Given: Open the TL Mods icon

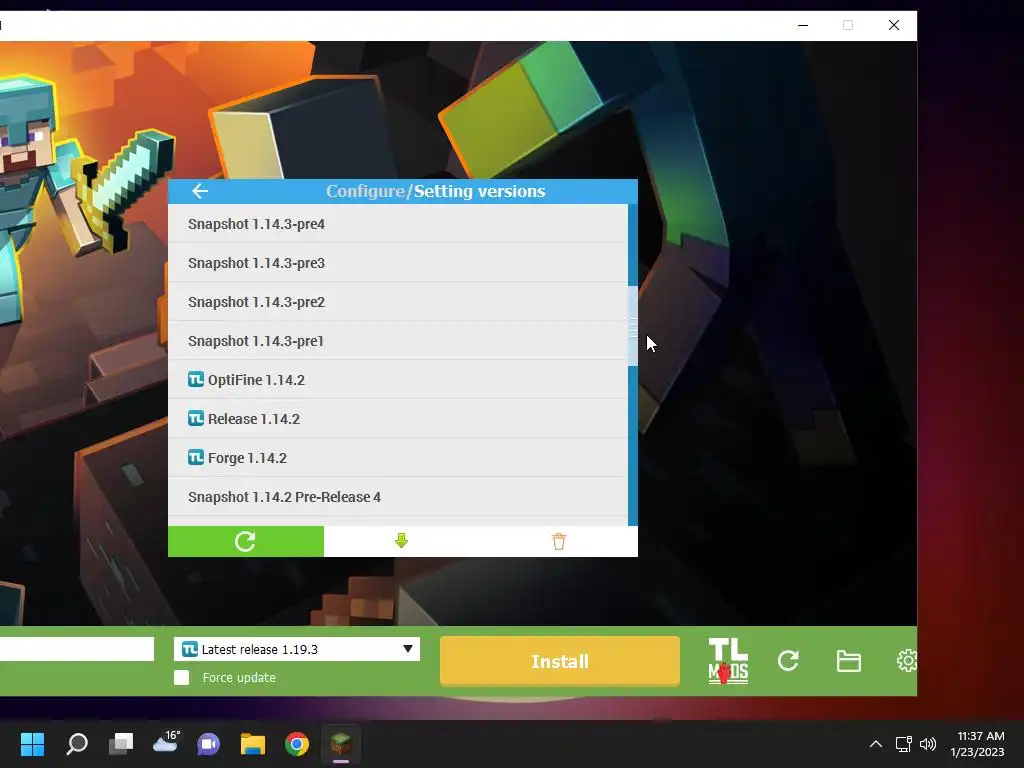Looking at the screenshot, I should tap(728, 661).
